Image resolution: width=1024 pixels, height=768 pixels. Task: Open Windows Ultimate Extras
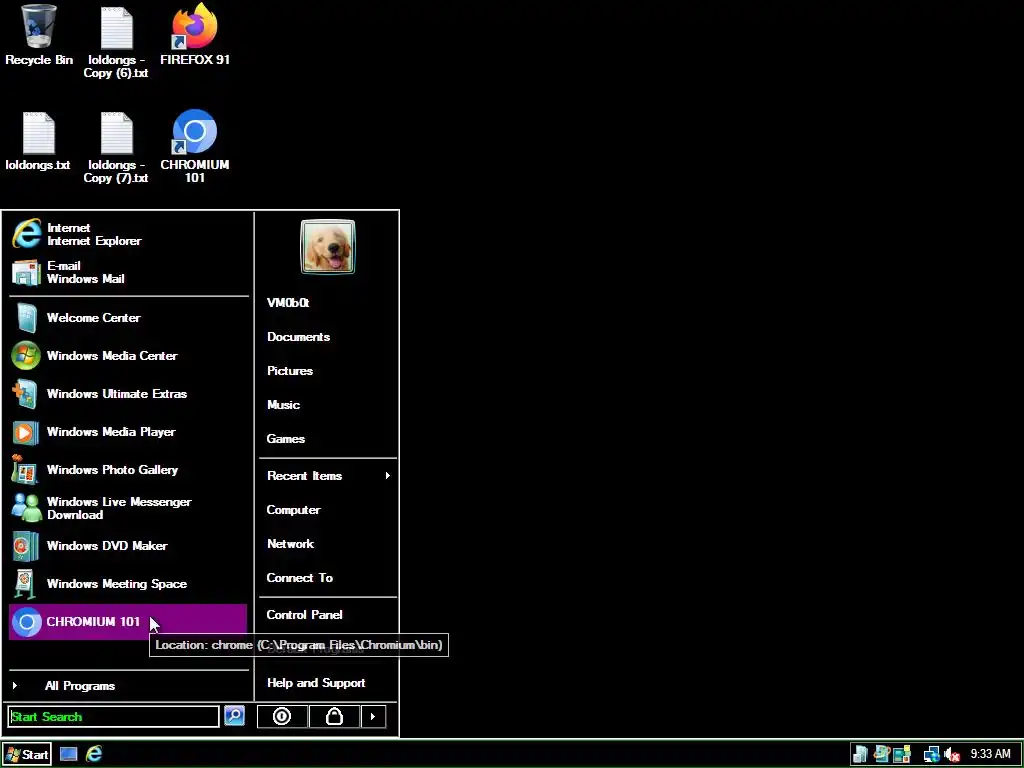point(129,394)
